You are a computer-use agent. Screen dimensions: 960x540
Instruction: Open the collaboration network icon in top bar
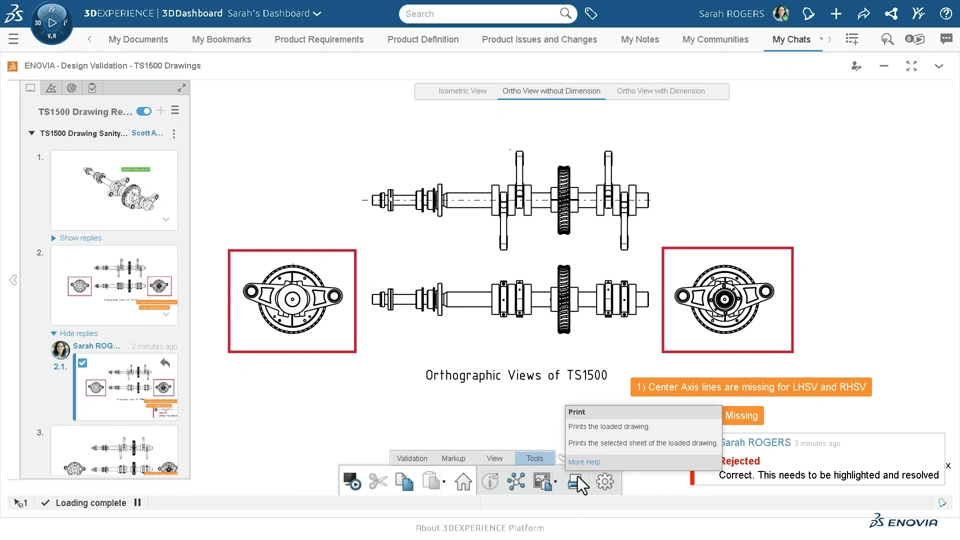(891, 13)
